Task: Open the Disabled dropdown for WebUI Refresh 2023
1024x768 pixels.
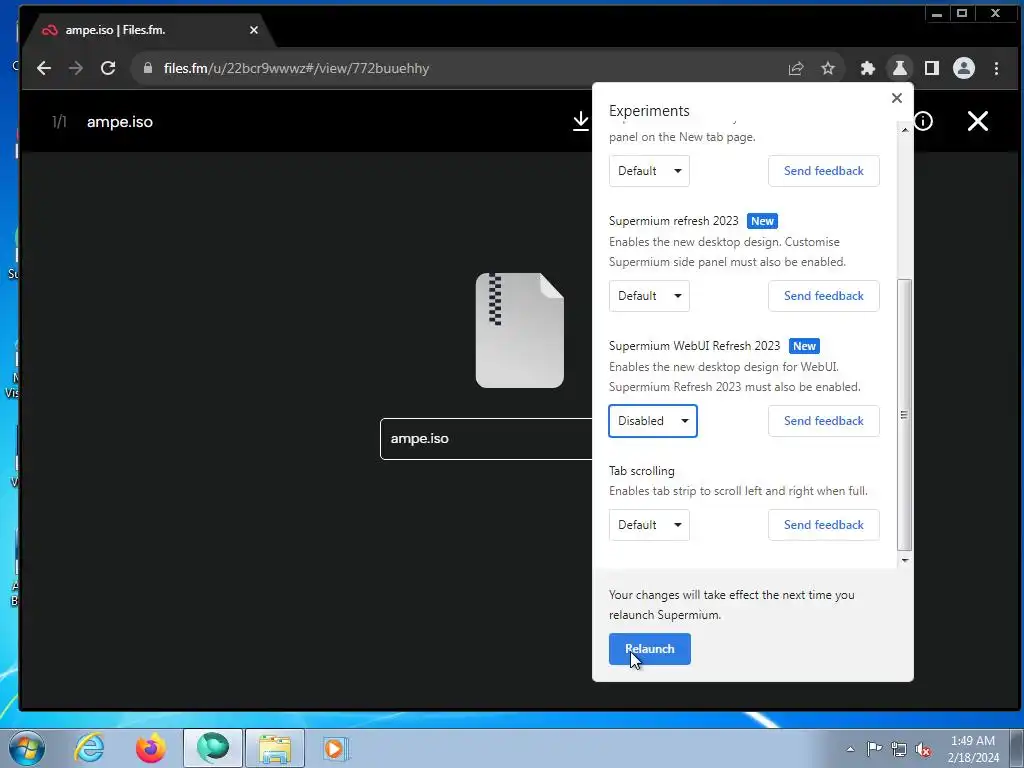Action: (653, 421)
